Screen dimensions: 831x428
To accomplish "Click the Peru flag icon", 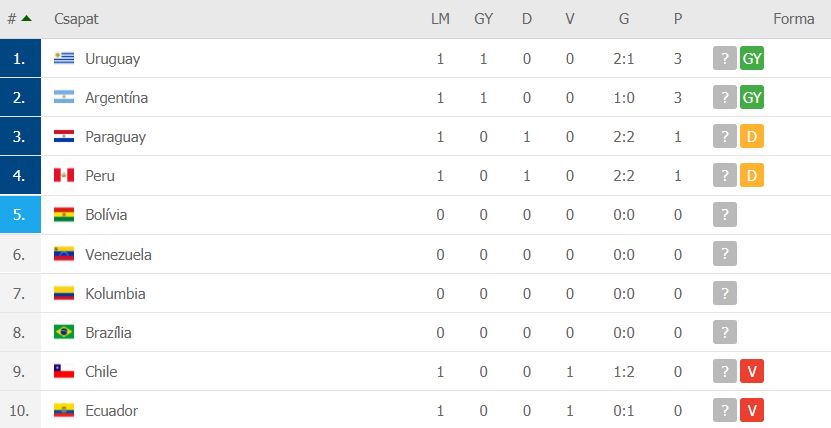I will (64, 176).
